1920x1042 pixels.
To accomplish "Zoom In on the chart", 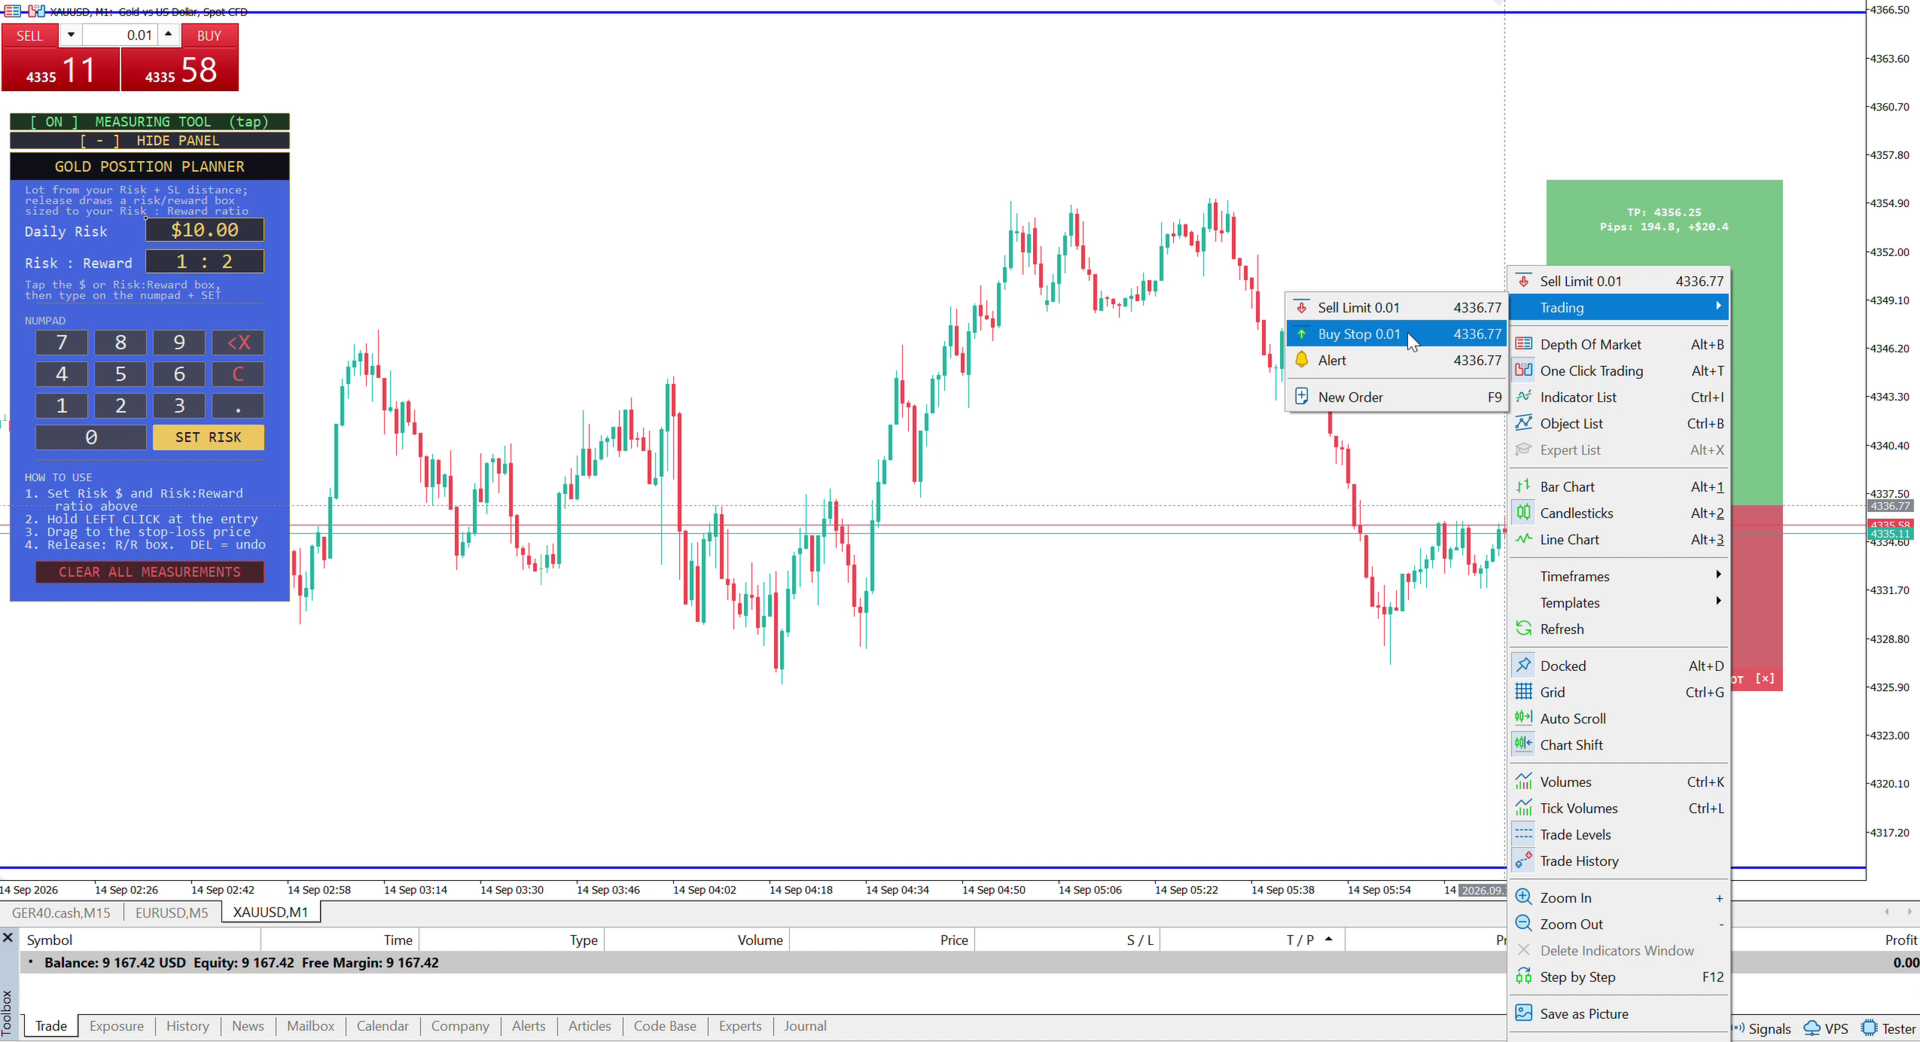I will (1619, 898).
